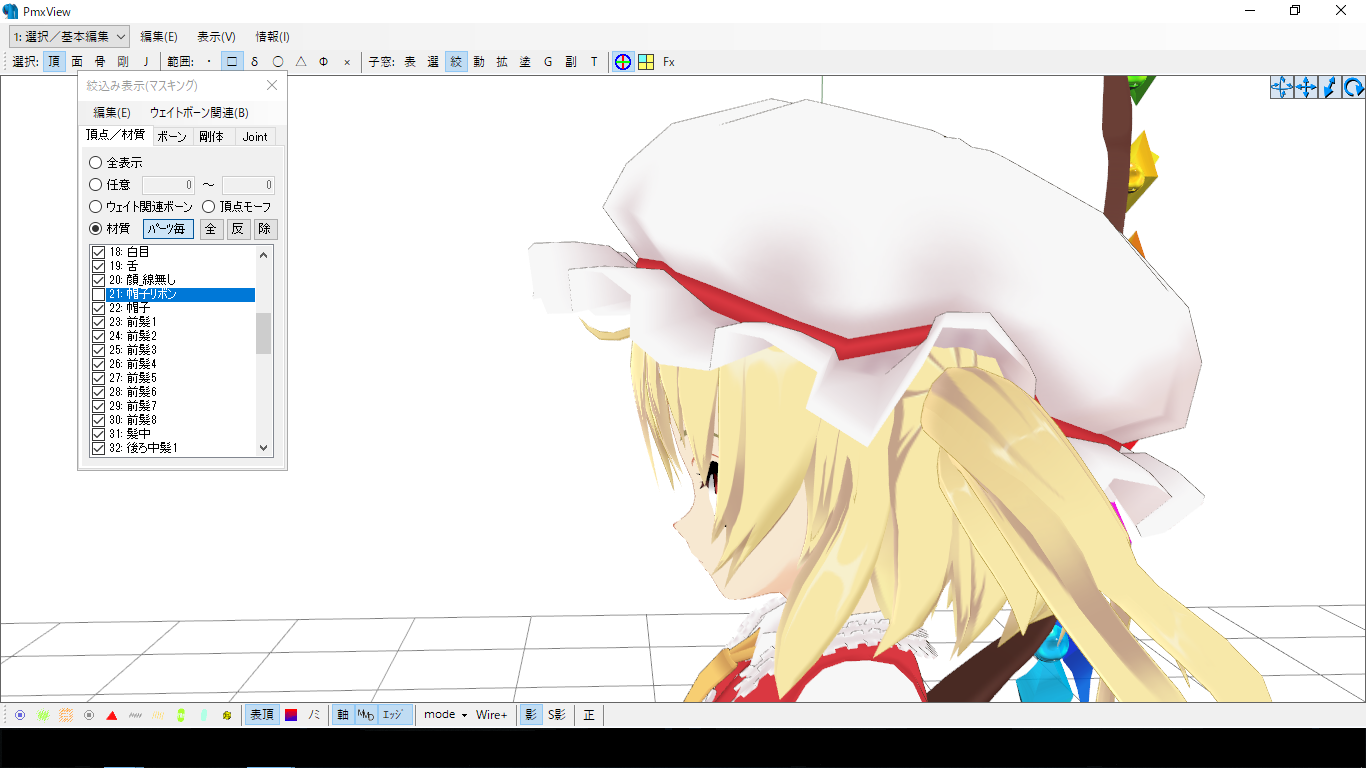This screenshot has width=1366, height=768.
Task: Toggle the 影 shadow button
Action: point(531,715)
